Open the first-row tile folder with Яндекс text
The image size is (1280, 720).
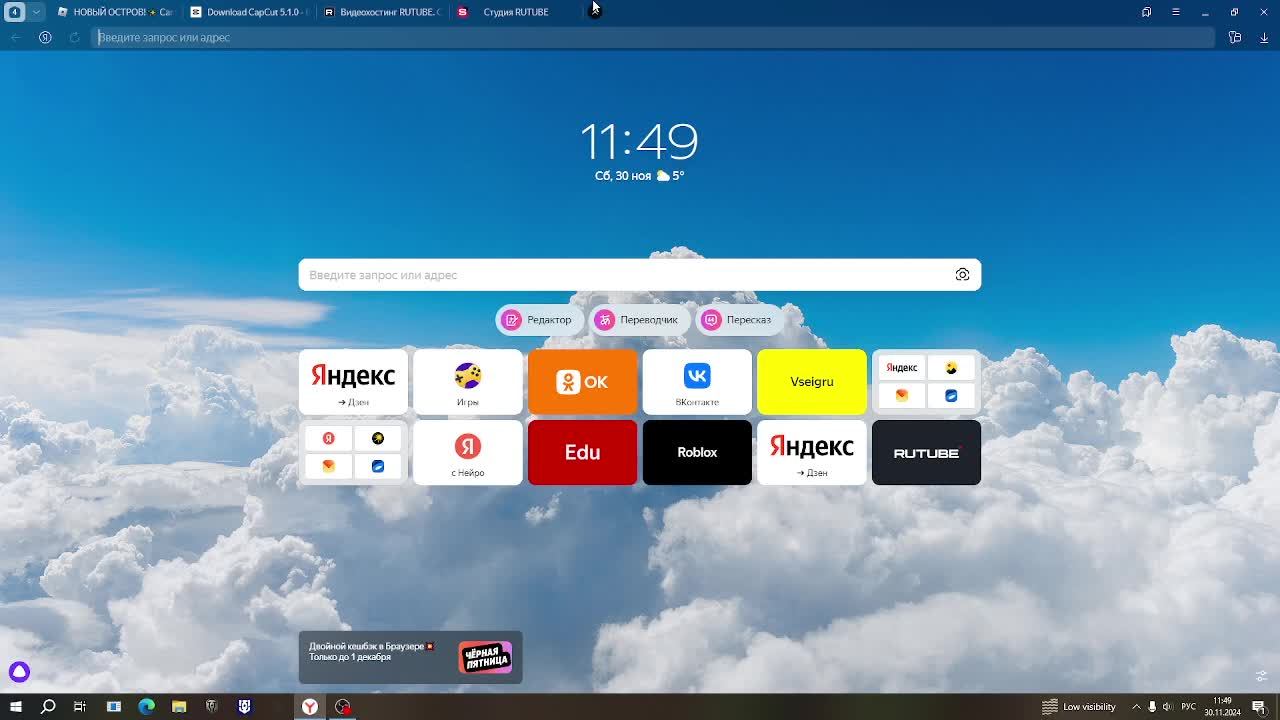[x=926, y=382]
